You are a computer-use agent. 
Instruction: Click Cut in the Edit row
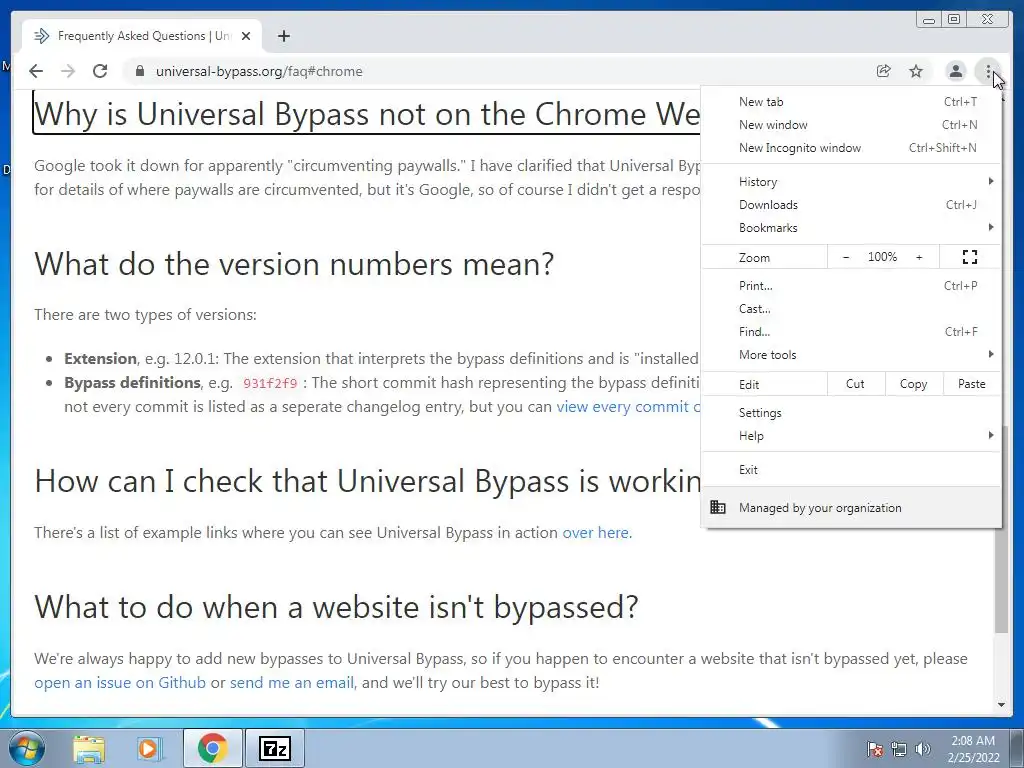point(856,384)
